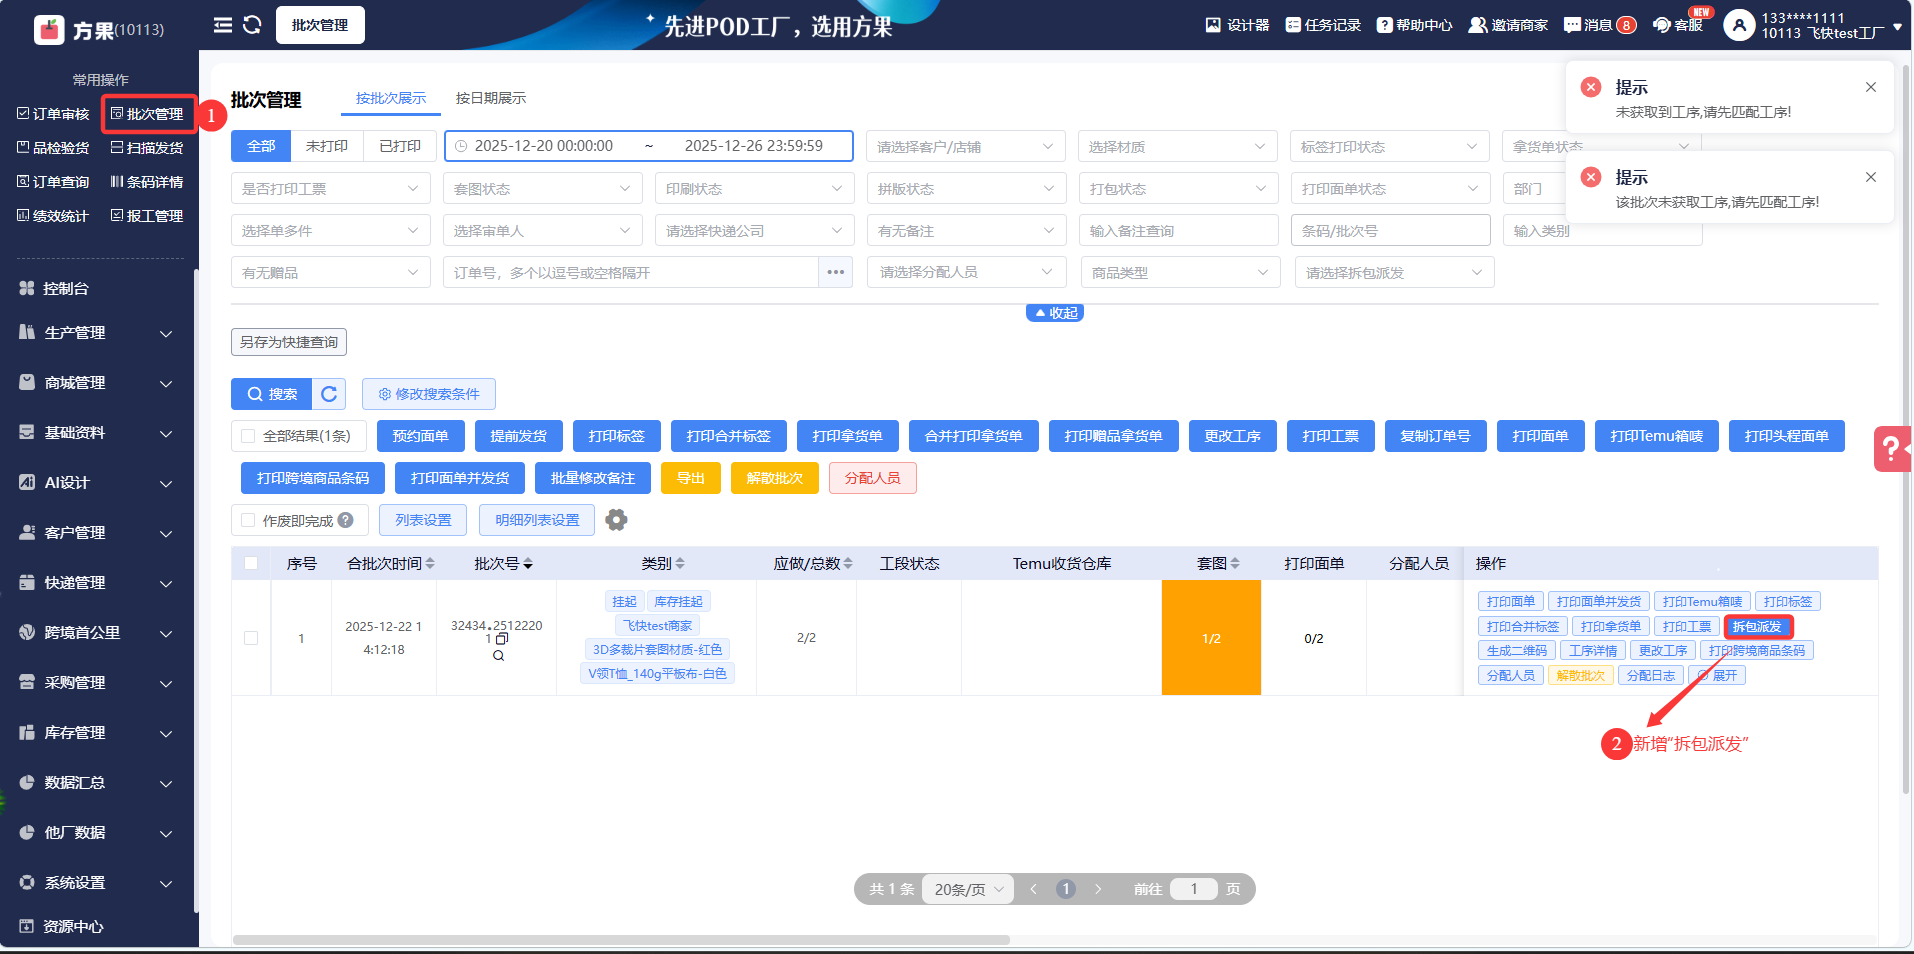Open 邀请商家 invite merchants
The width and height of the screenshot is (1914, 954).
point(1508,25)
